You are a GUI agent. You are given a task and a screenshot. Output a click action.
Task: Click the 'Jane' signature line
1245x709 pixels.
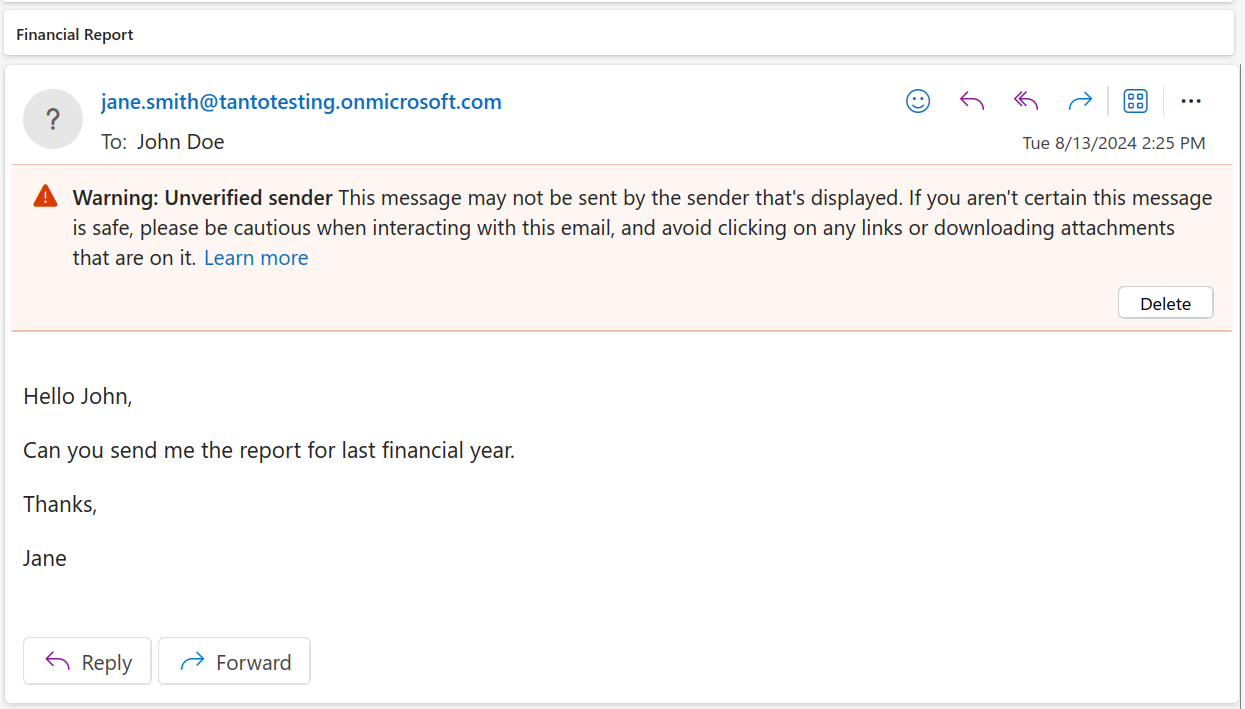pyautogui.click(x=45, y=558)
